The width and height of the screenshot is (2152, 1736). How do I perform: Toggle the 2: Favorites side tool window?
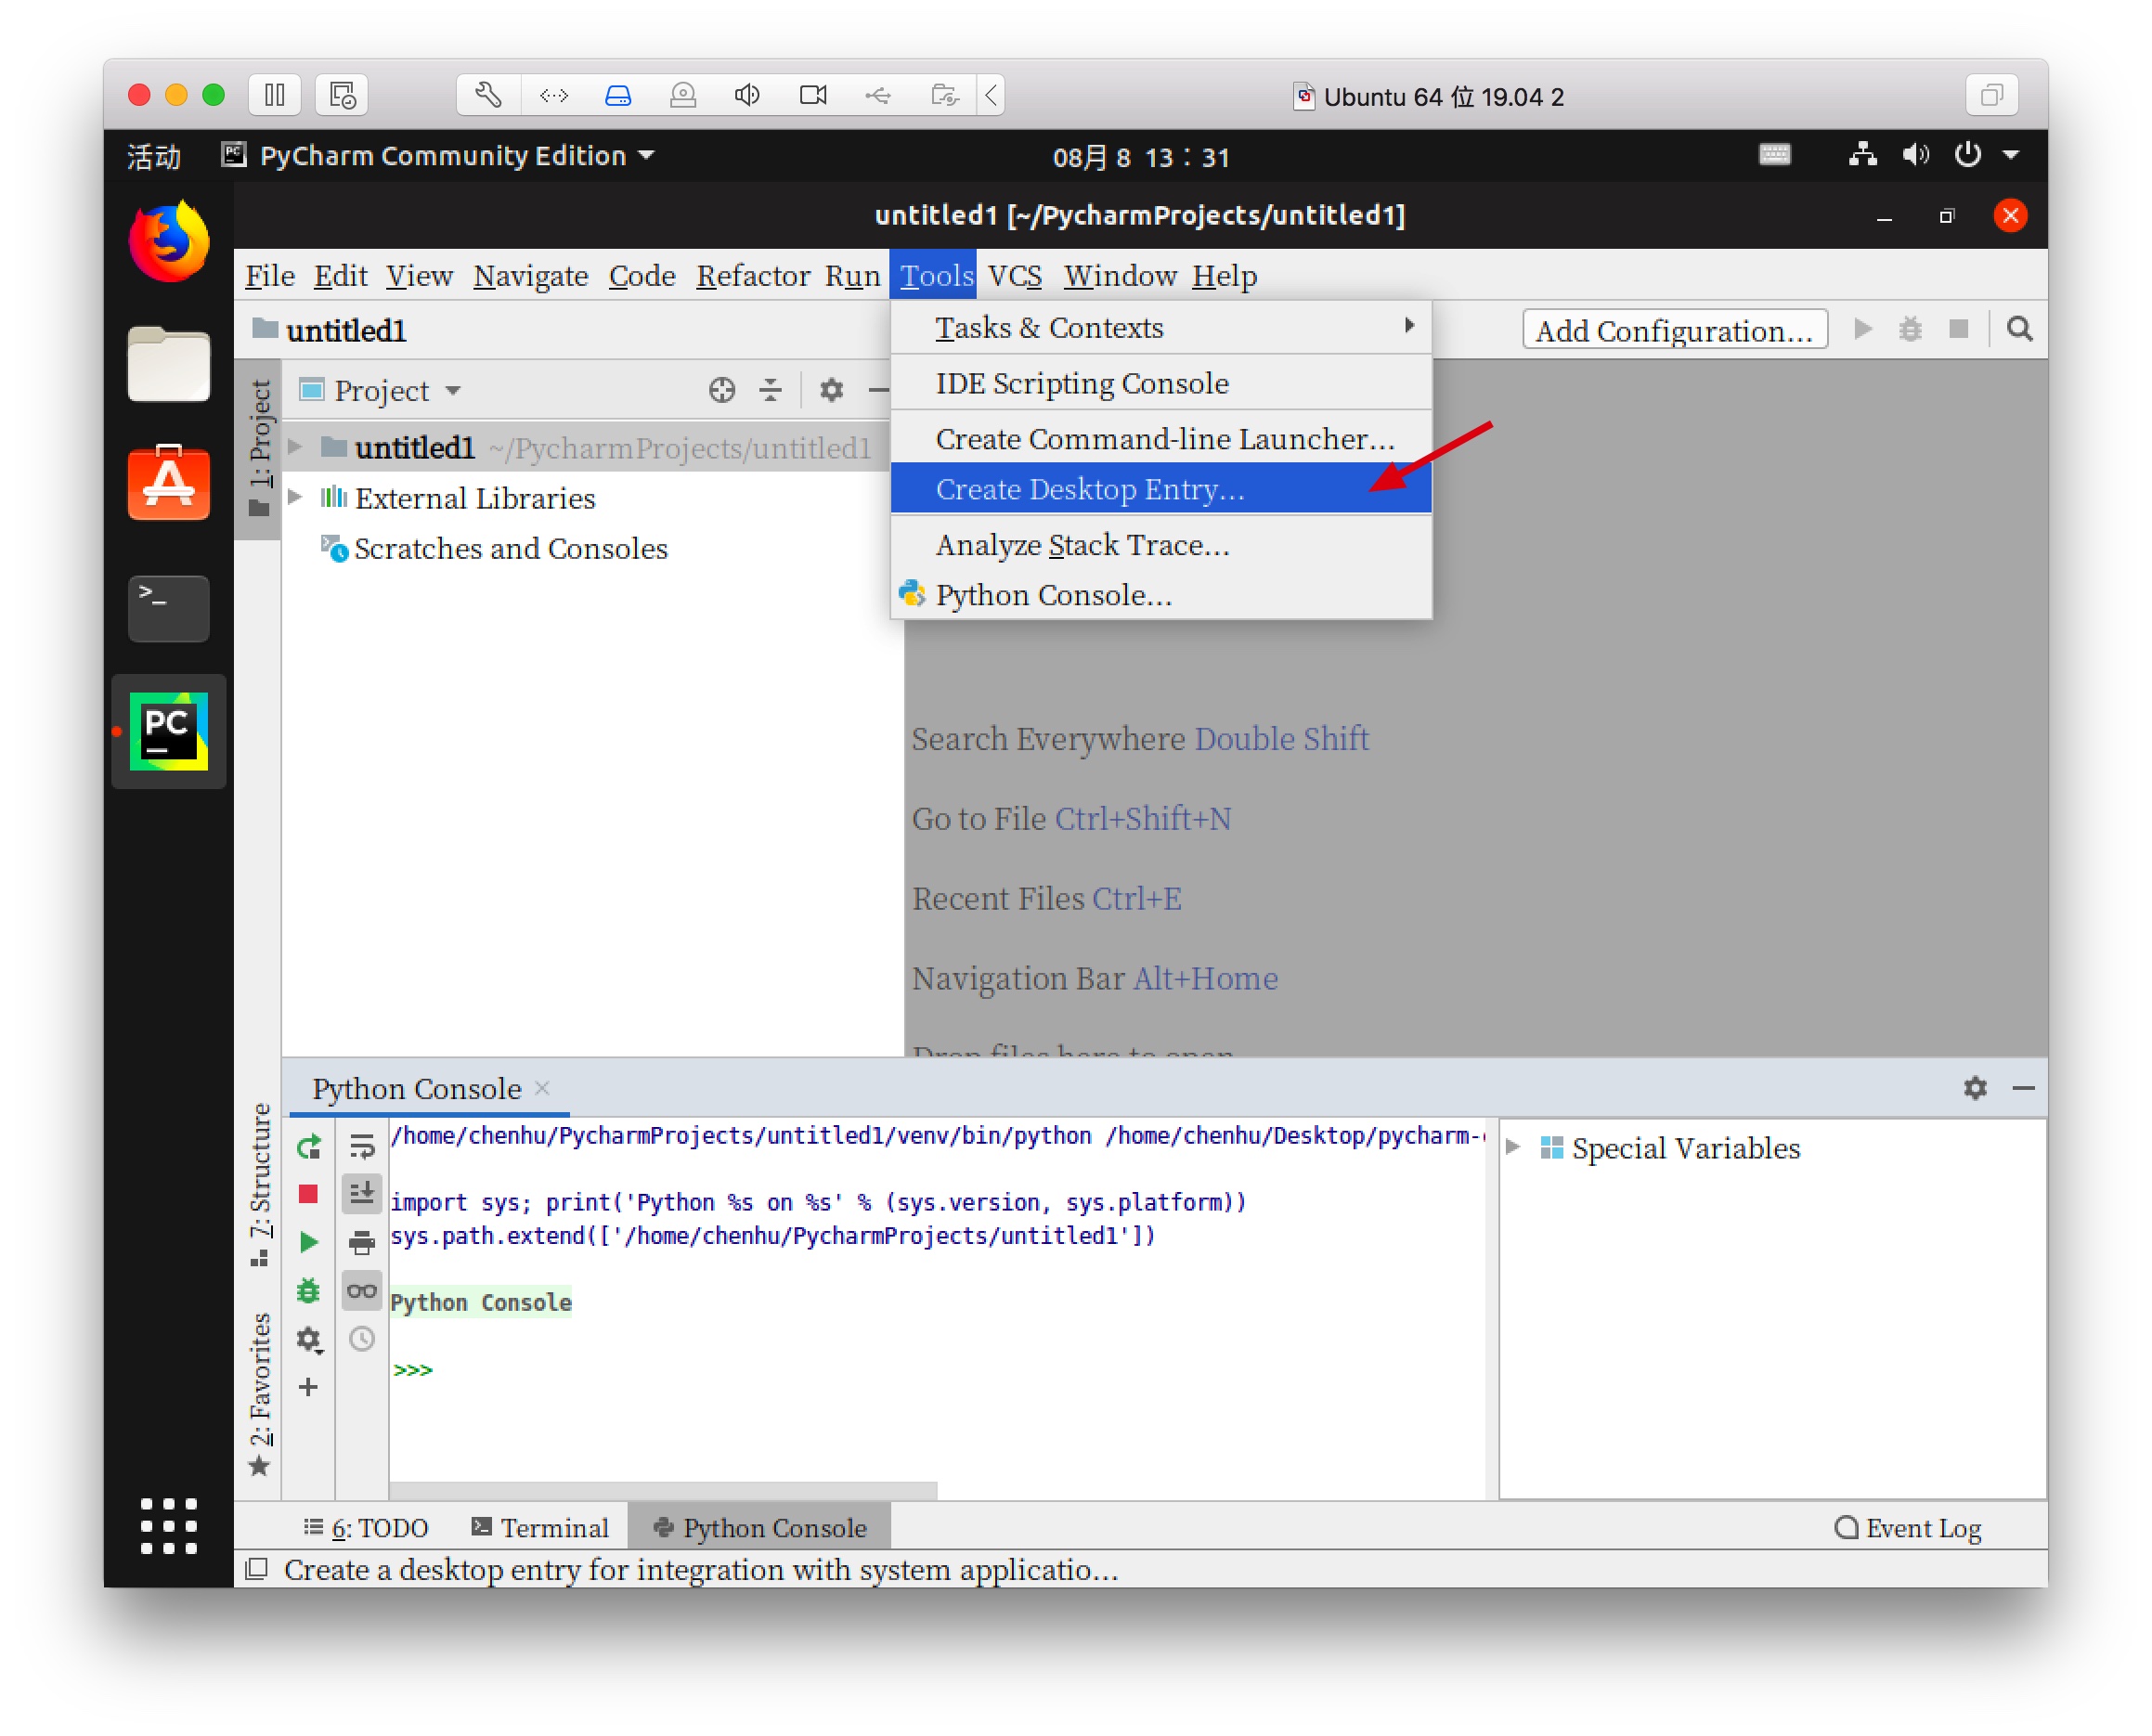259,1394
